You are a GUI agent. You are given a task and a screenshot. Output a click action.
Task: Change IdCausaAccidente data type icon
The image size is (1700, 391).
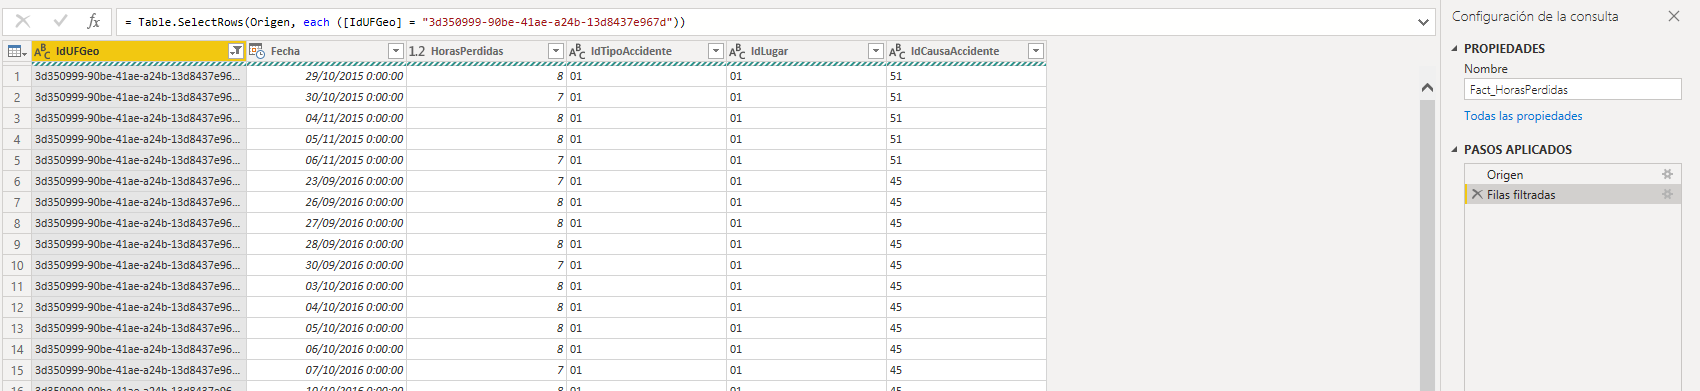[x=897, y=51]
